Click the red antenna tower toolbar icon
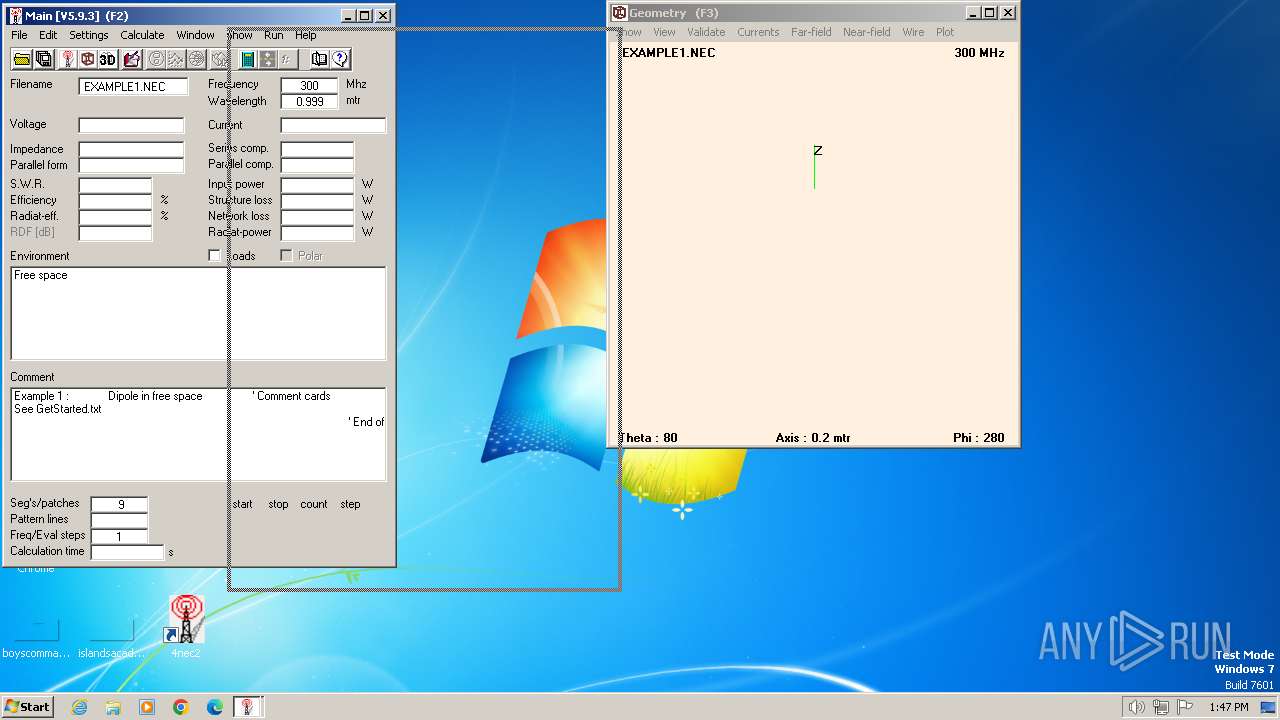Viewport: 1280px width, 720px height. click(67, 59)
